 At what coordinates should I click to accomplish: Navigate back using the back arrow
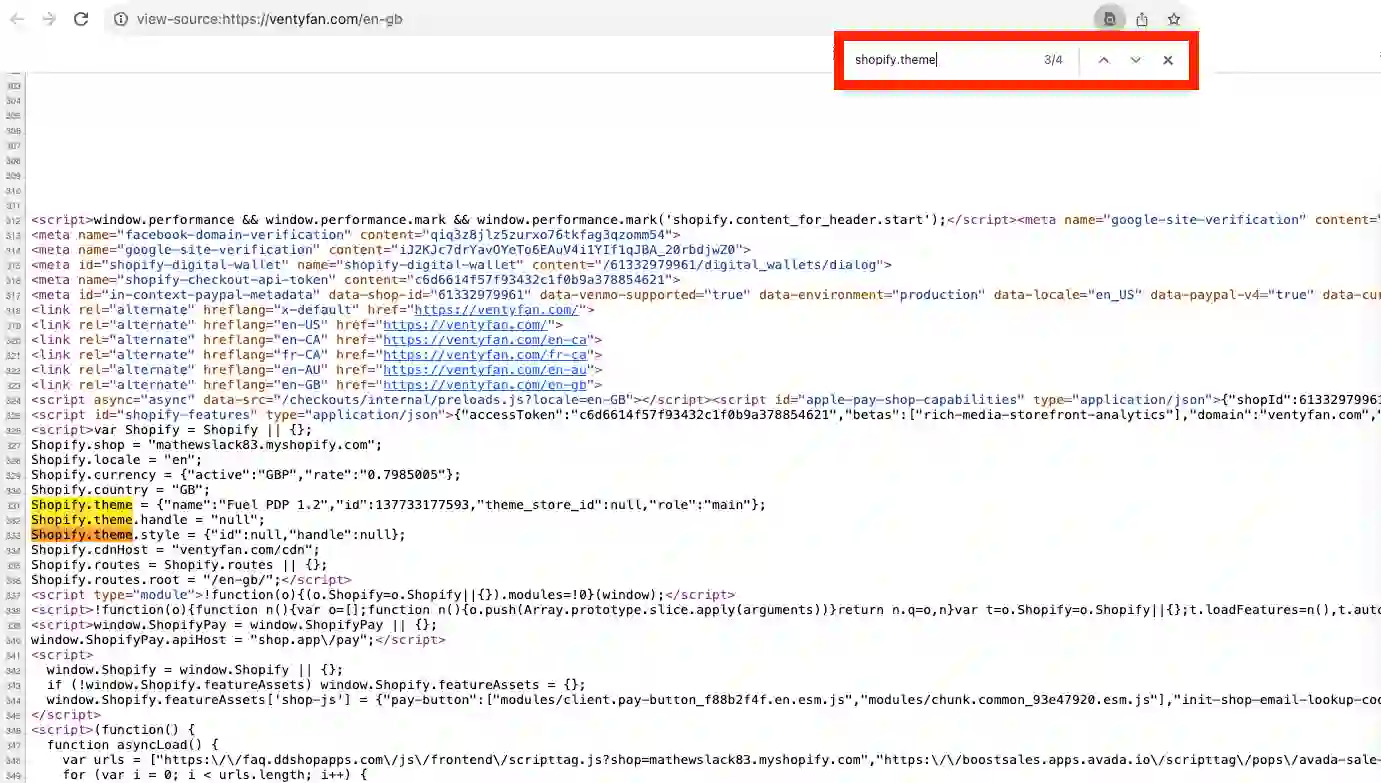(x=20, y=18)
